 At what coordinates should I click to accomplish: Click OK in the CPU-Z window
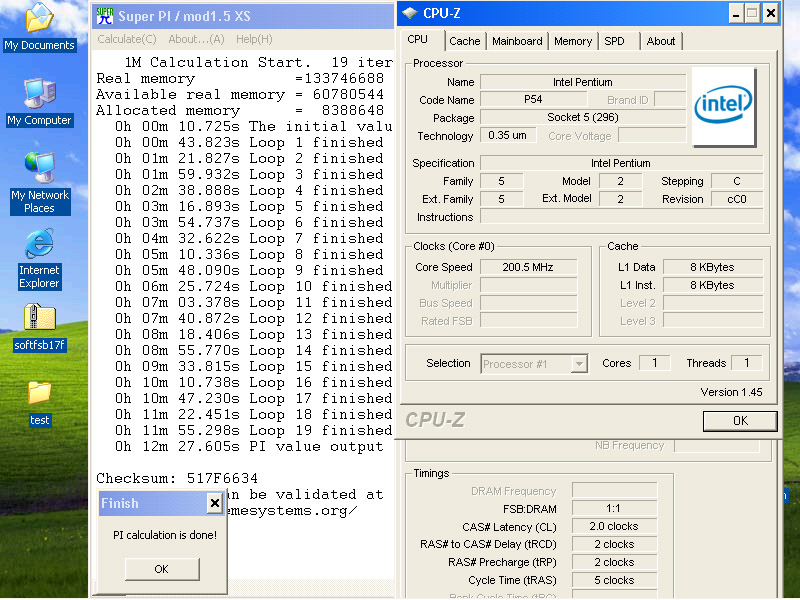740,421
